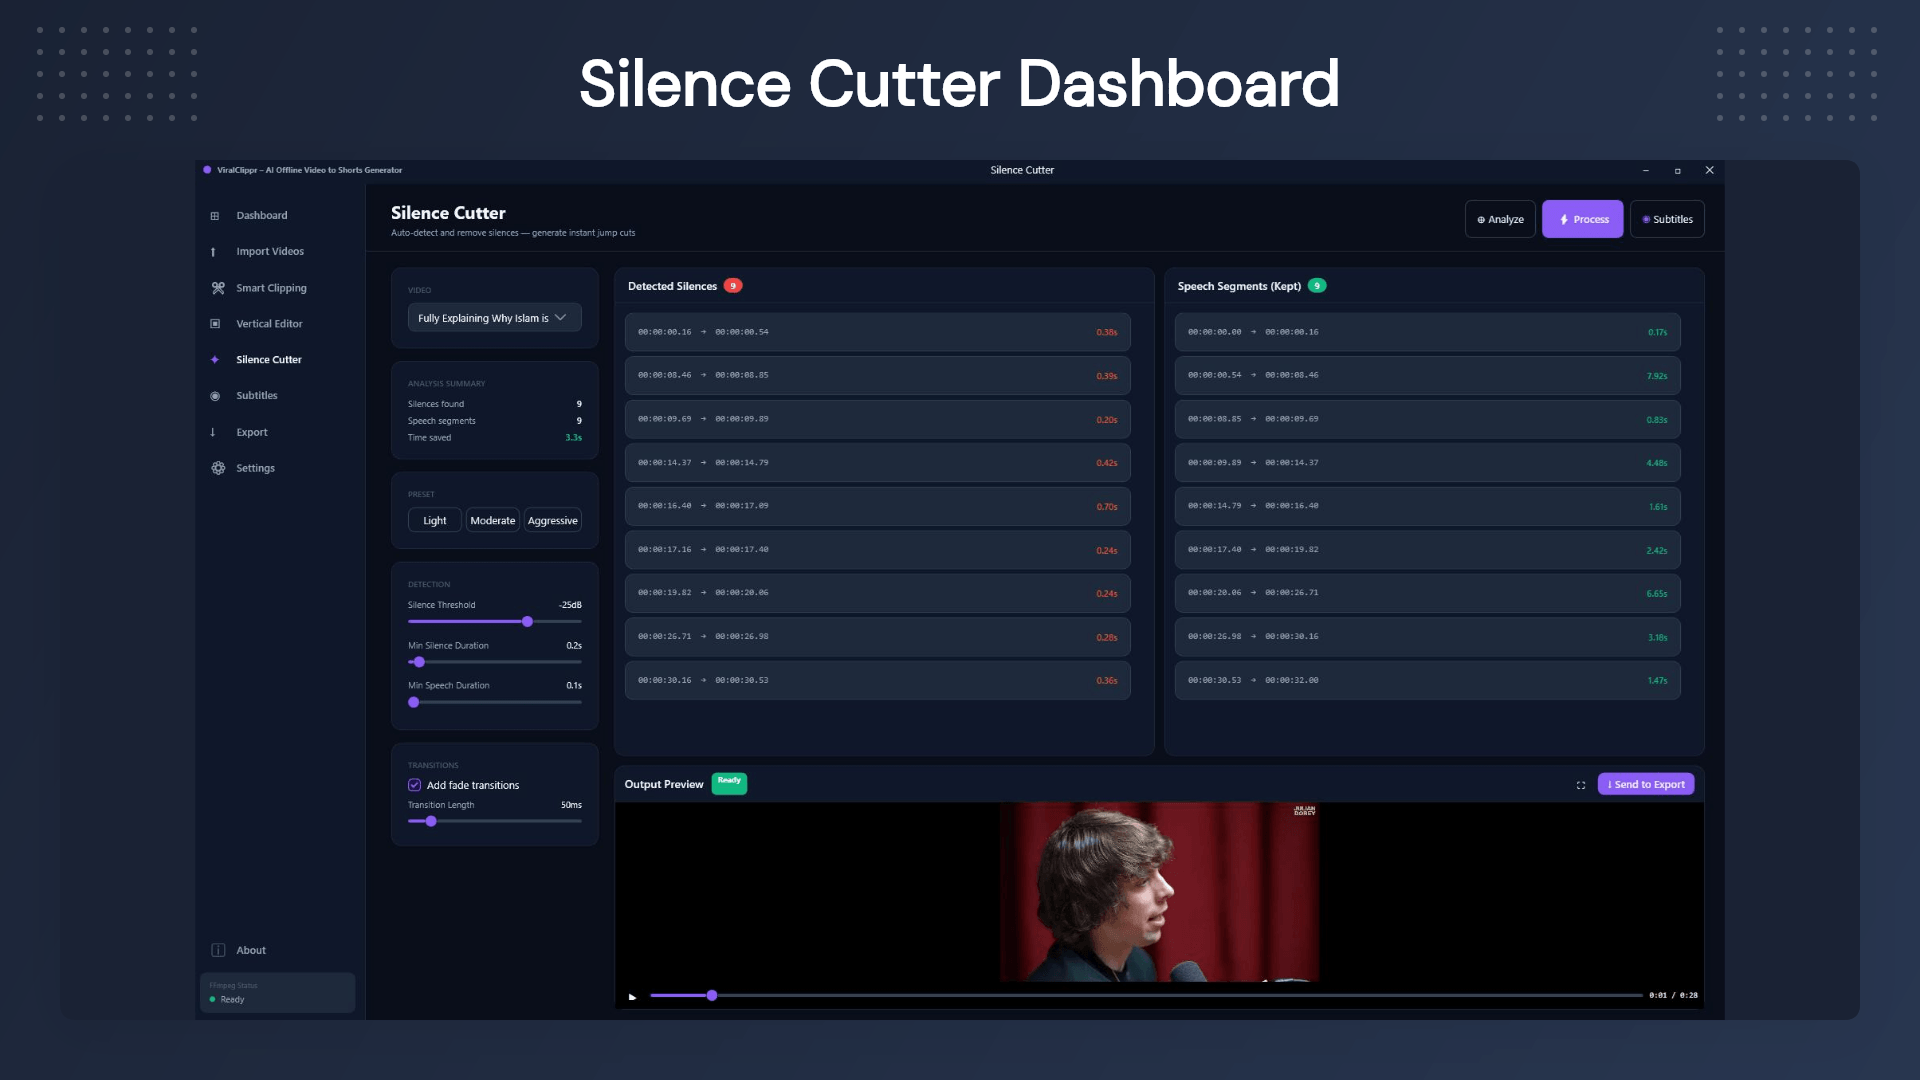Select the Light preset
Image resolution: width=1920 pixels, height=1080 pixels.
(x=434, y=521)
